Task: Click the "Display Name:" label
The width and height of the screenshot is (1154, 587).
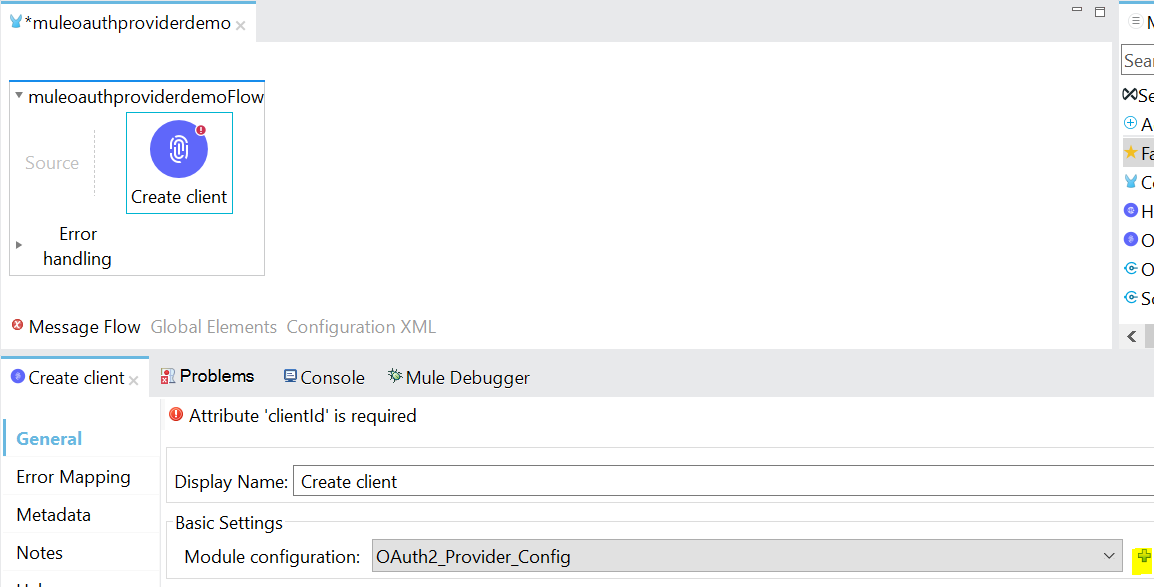Action: pos(231,482)
